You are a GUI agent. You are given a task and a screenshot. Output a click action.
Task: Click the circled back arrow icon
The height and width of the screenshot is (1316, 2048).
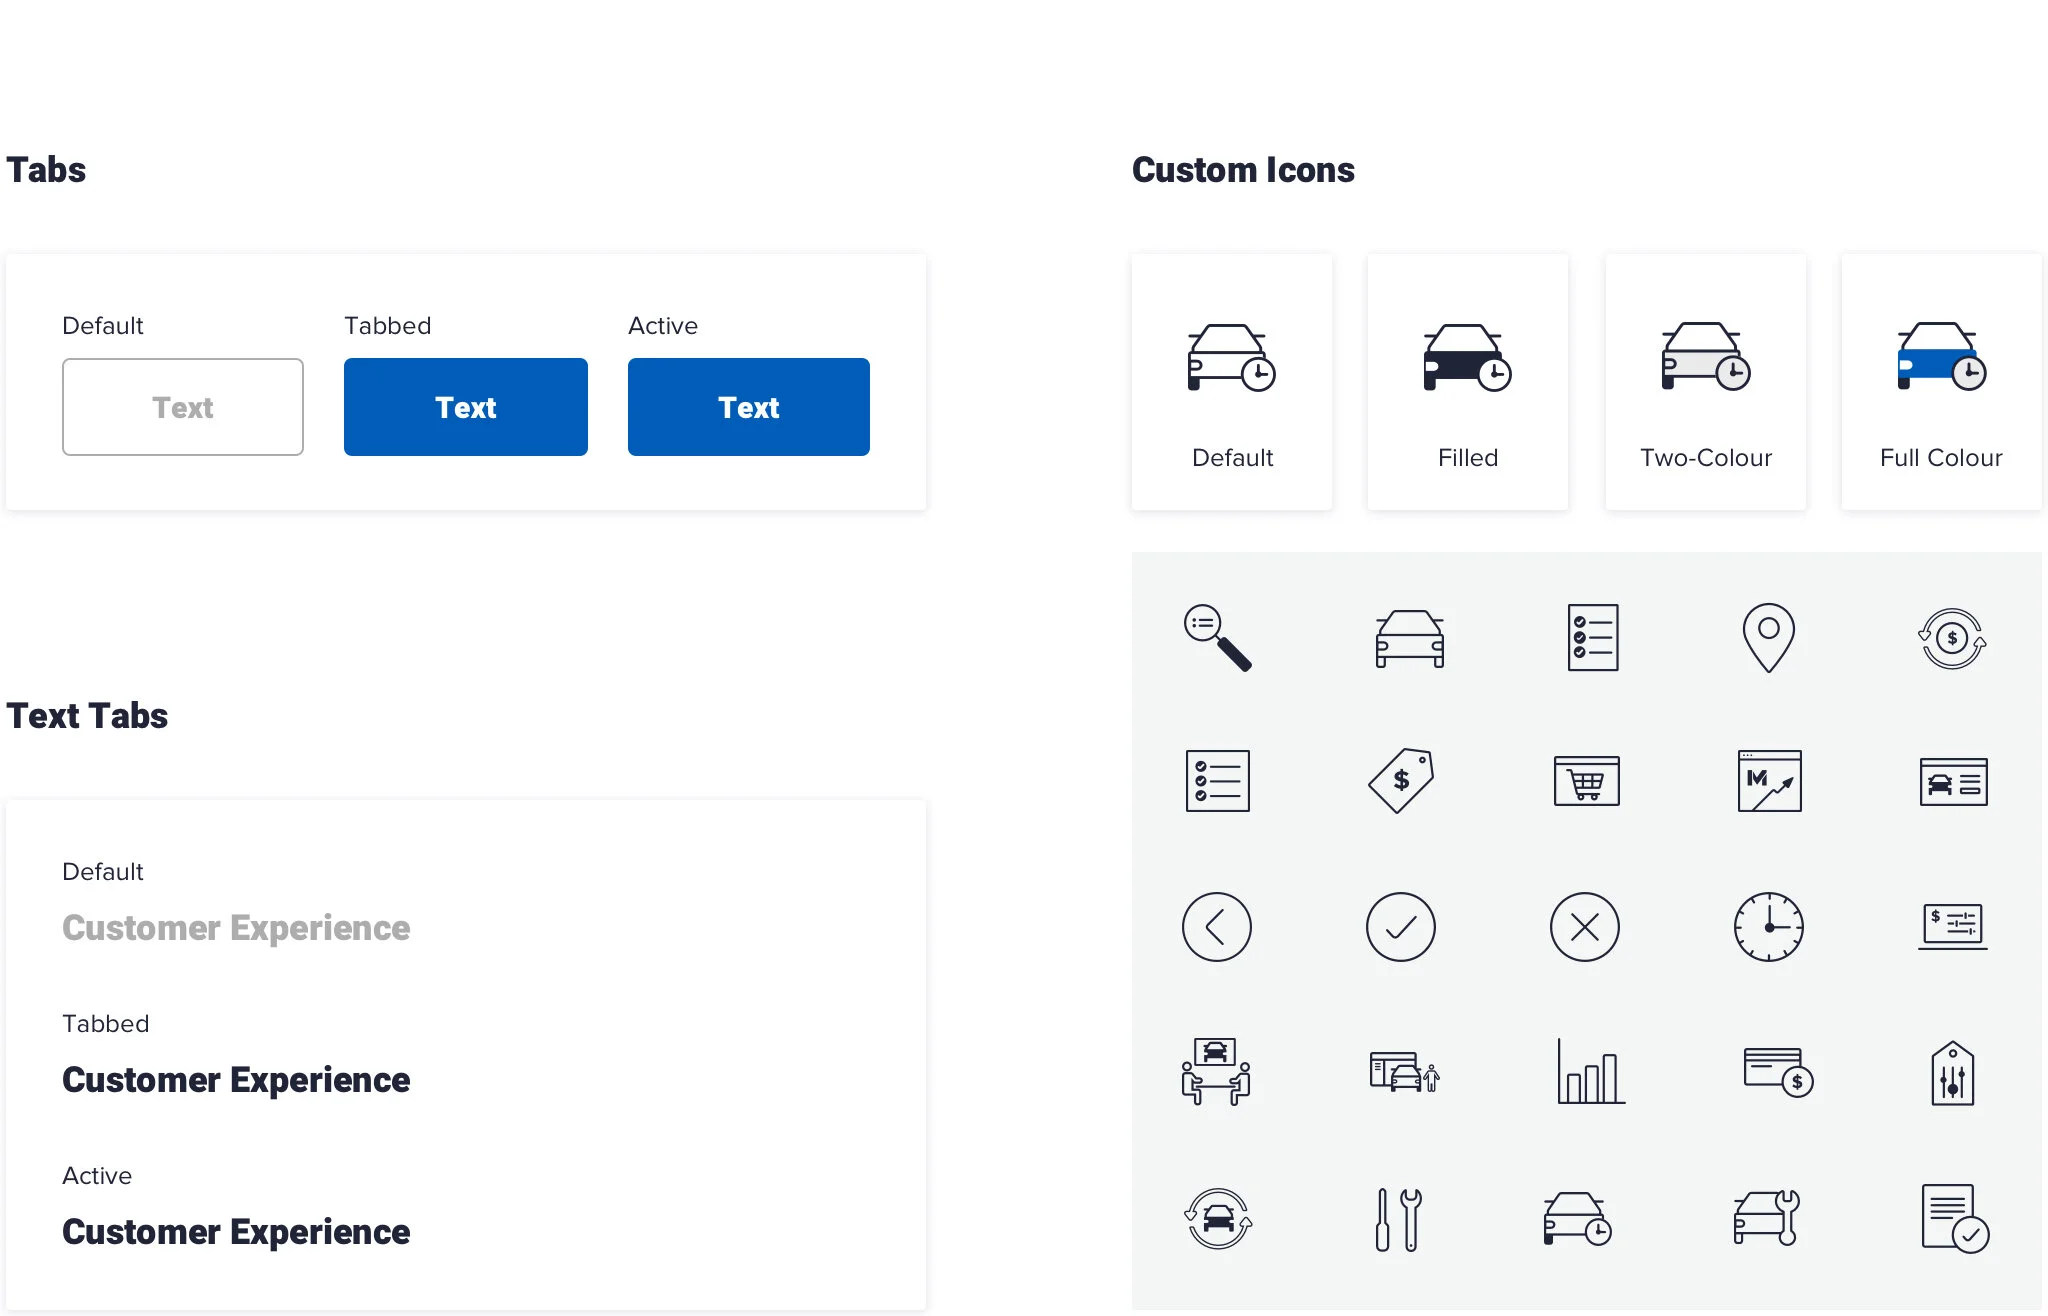(1216, 927)
